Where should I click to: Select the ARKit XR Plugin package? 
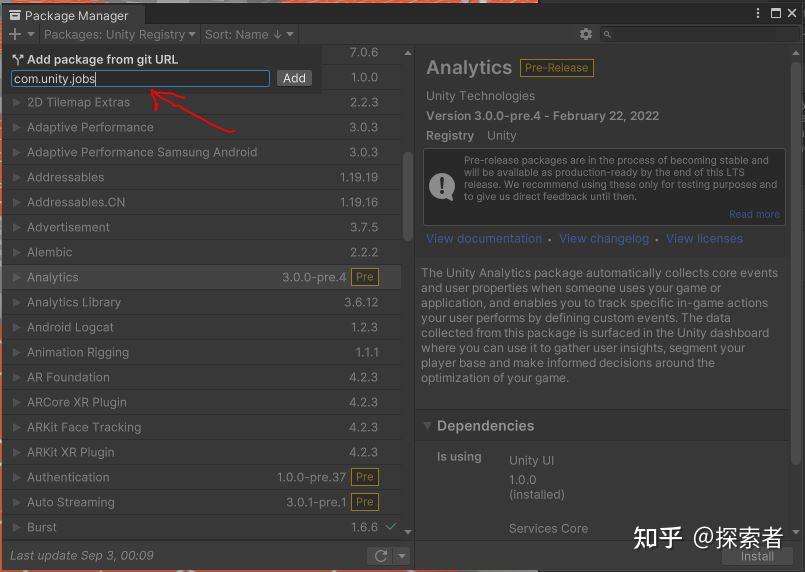[x=202, y=452]
